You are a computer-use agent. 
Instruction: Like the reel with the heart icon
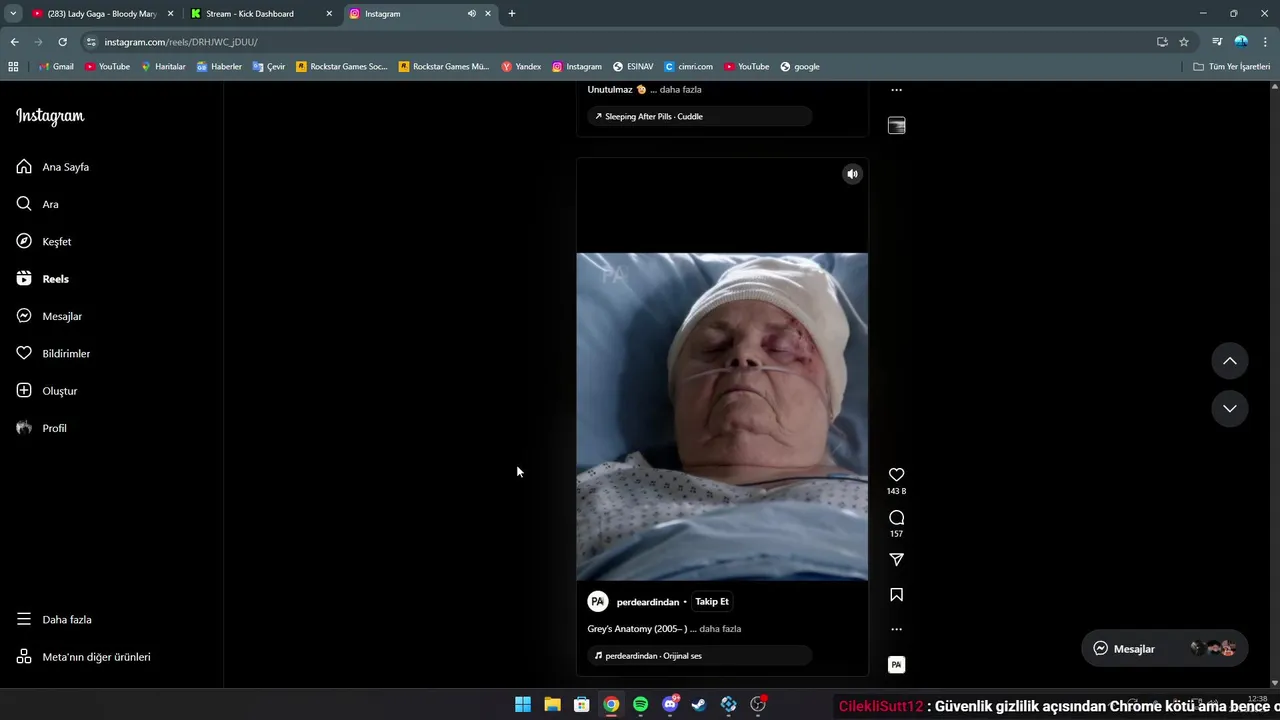click(x=896, y=475)
